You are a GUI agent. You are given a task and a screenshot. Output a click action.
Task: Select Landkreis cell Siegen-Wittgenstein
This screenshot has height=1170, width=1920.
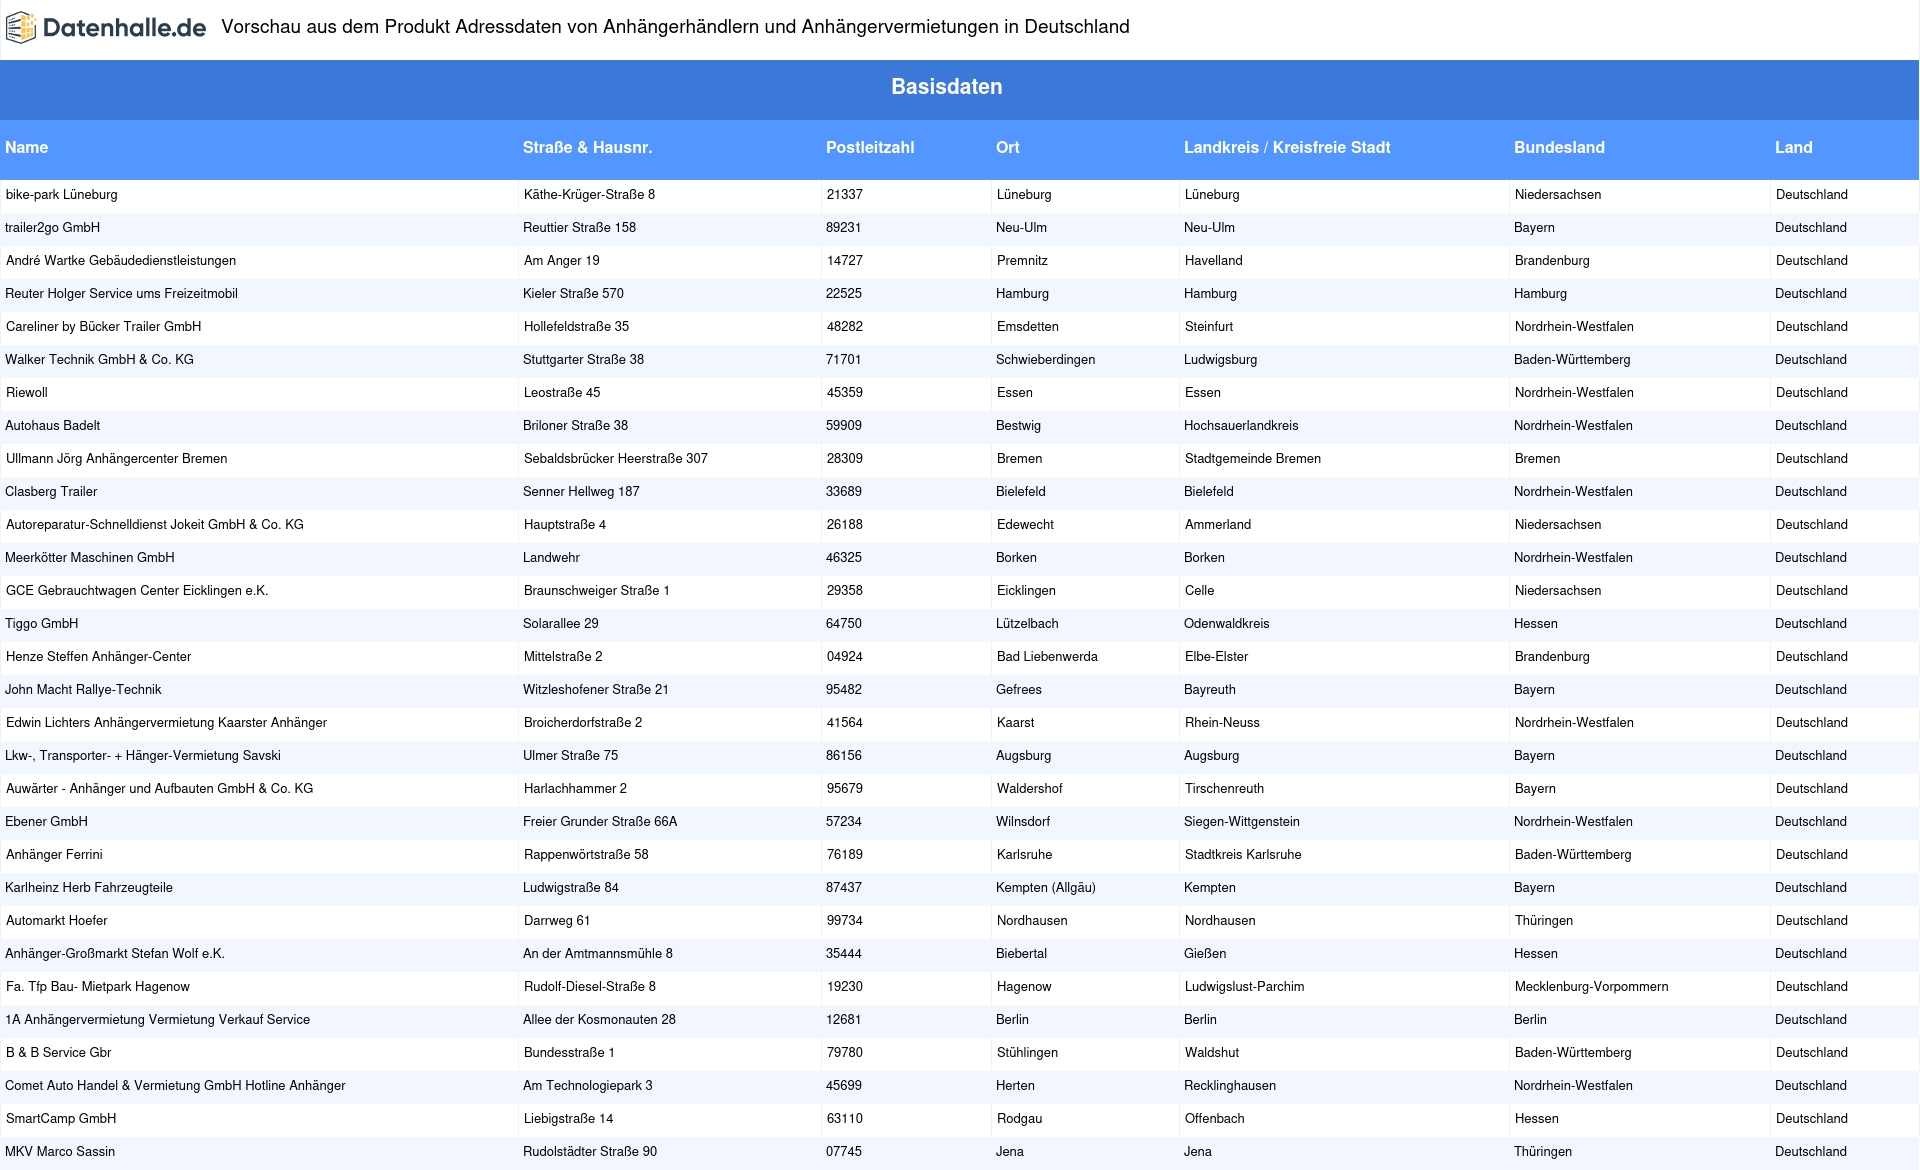(x=1242, y=822)
